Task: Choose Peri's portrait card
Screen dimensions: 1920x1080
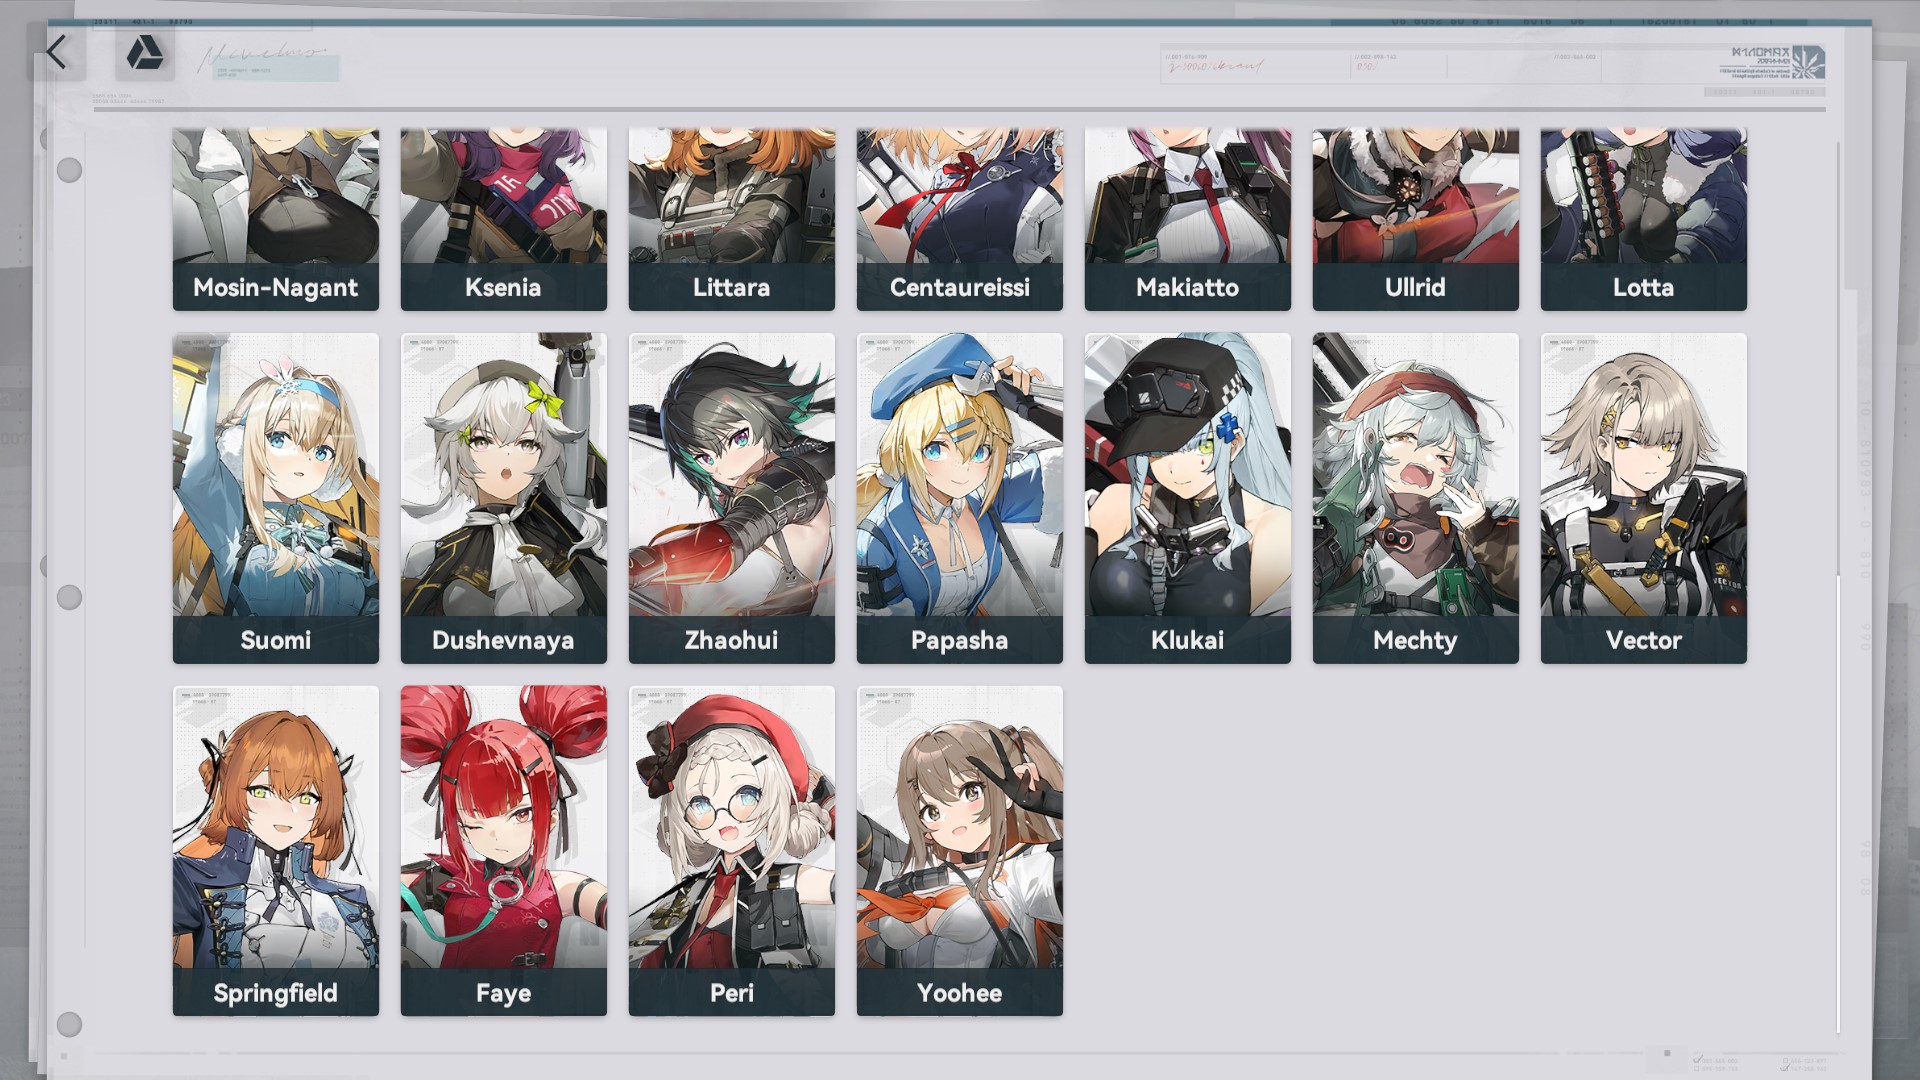Action: coord(732,851)
